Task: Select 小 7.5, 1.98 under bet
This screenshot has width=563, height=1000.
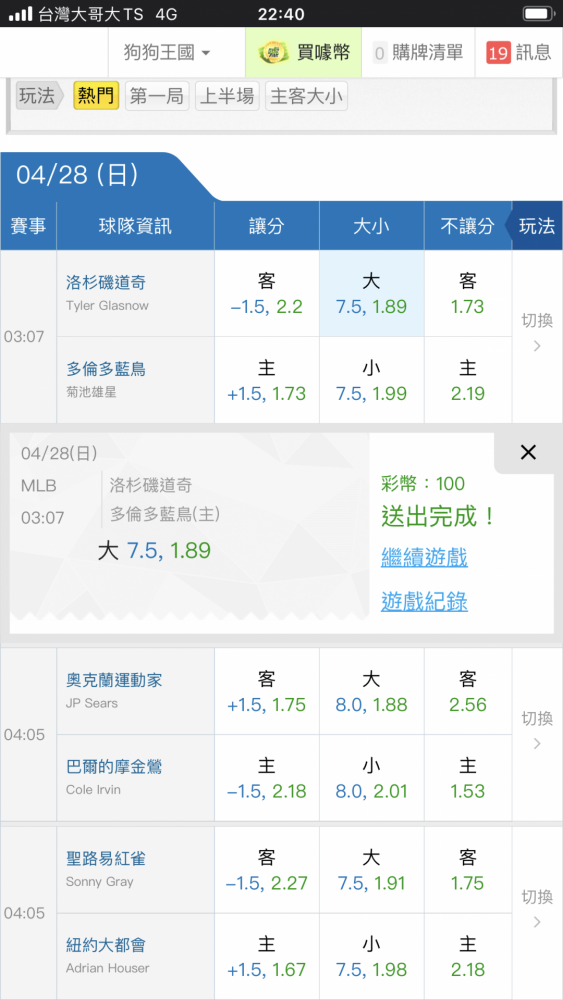Action: [372, 957]
